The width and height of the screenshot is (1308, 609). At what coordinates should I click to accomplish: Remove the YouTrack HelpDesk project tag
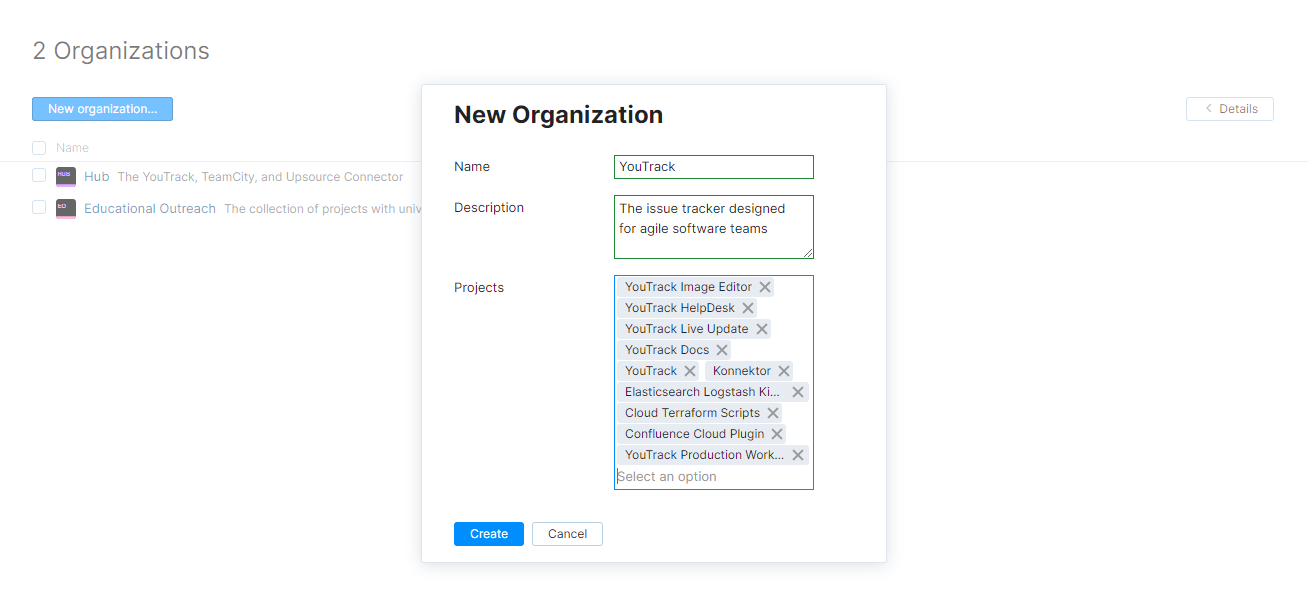coord(748,308)
